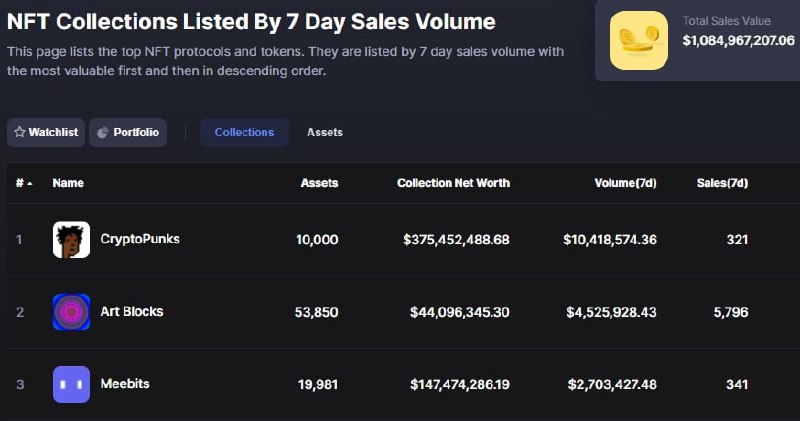Sort table by Volume(7d) header
This screenshot has width=800, height=421.
626,183
